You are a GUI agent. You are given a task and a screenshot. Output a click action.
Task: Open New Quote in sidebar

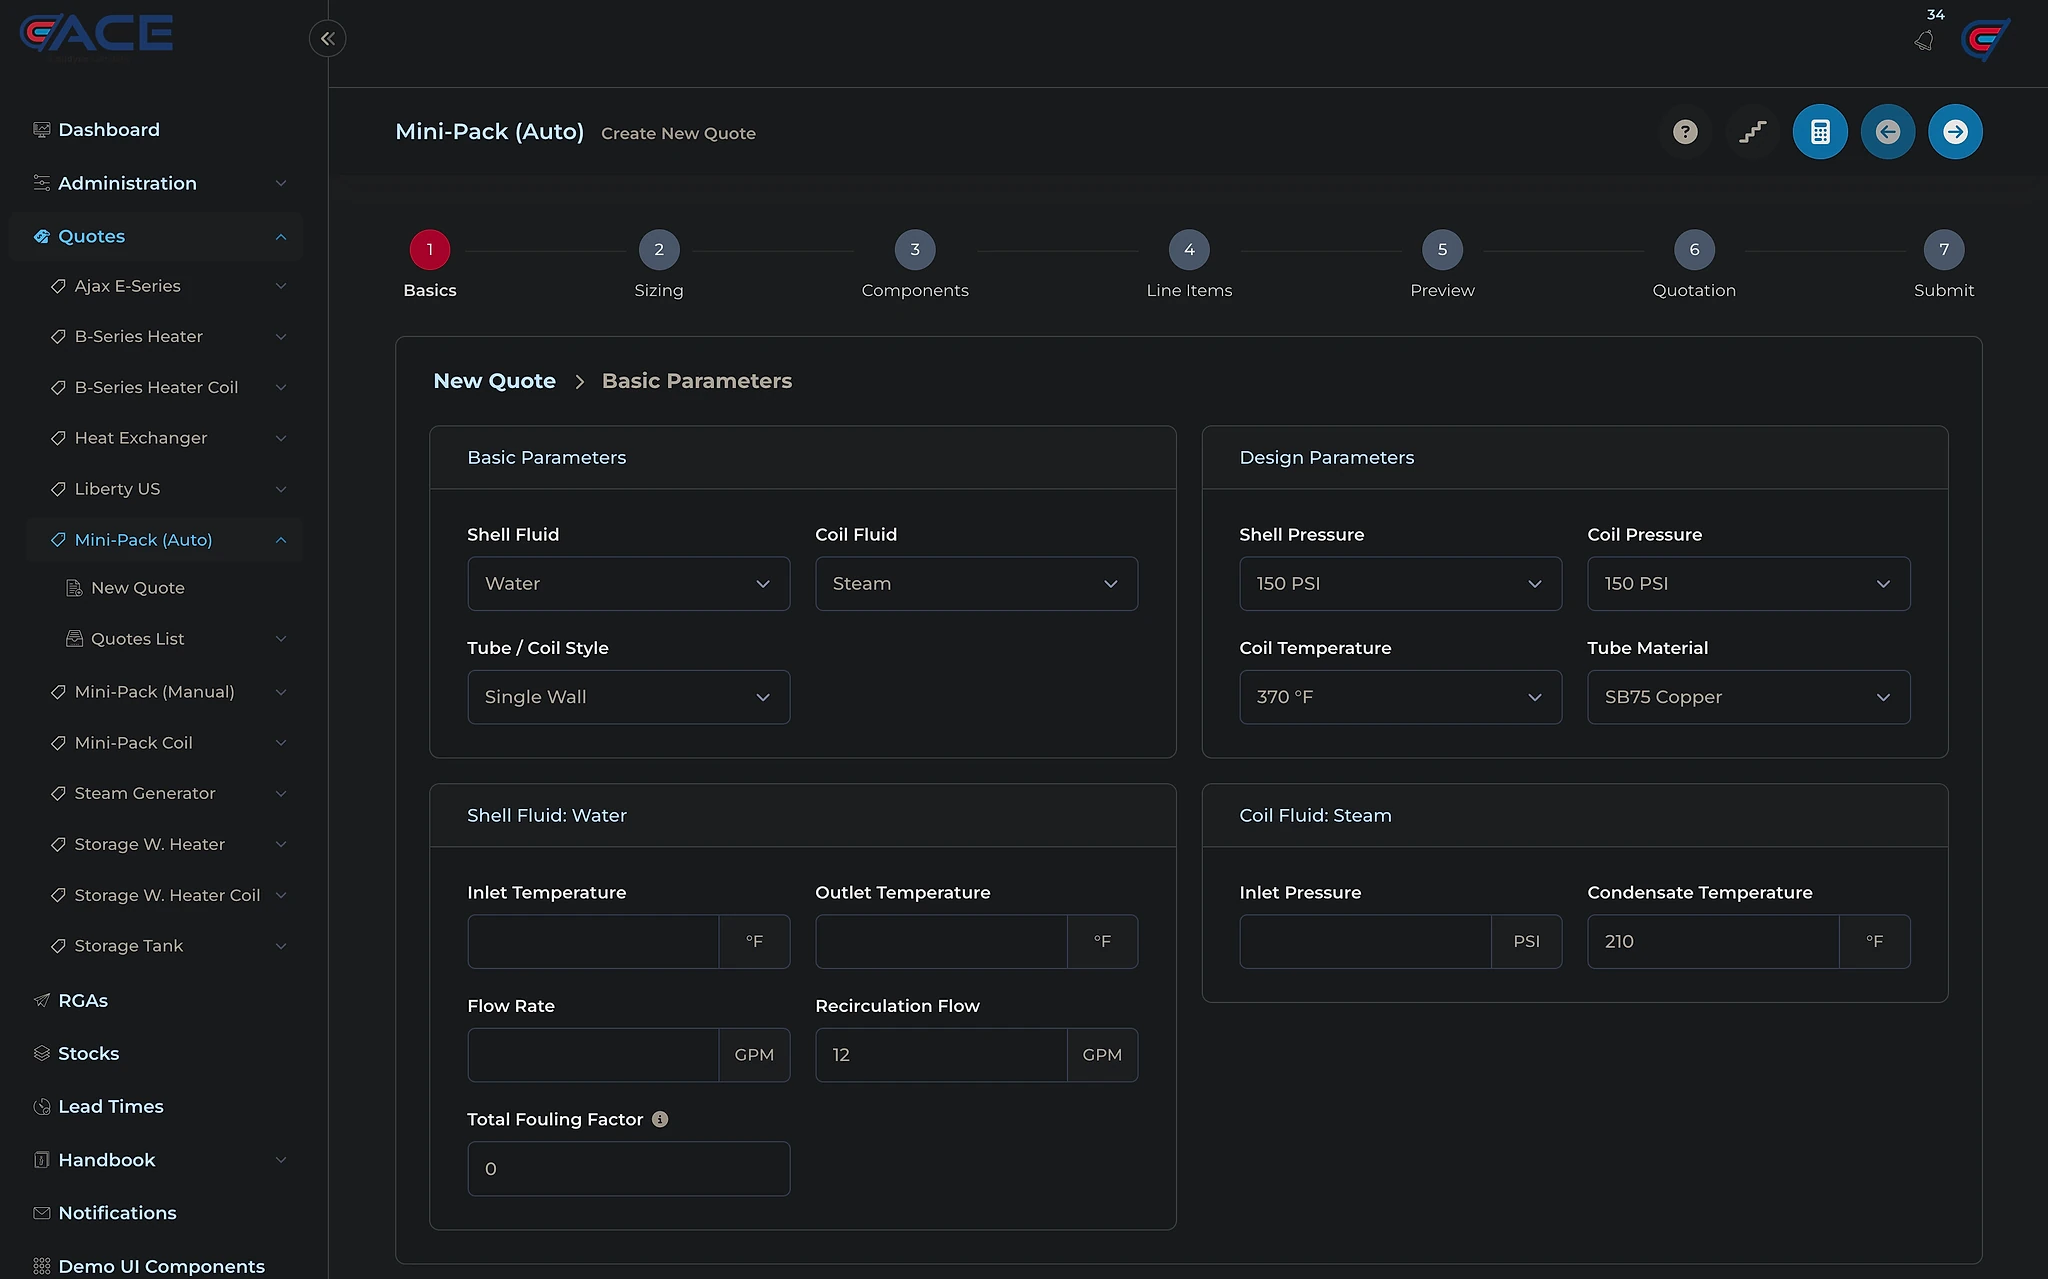tap(138, 588)
